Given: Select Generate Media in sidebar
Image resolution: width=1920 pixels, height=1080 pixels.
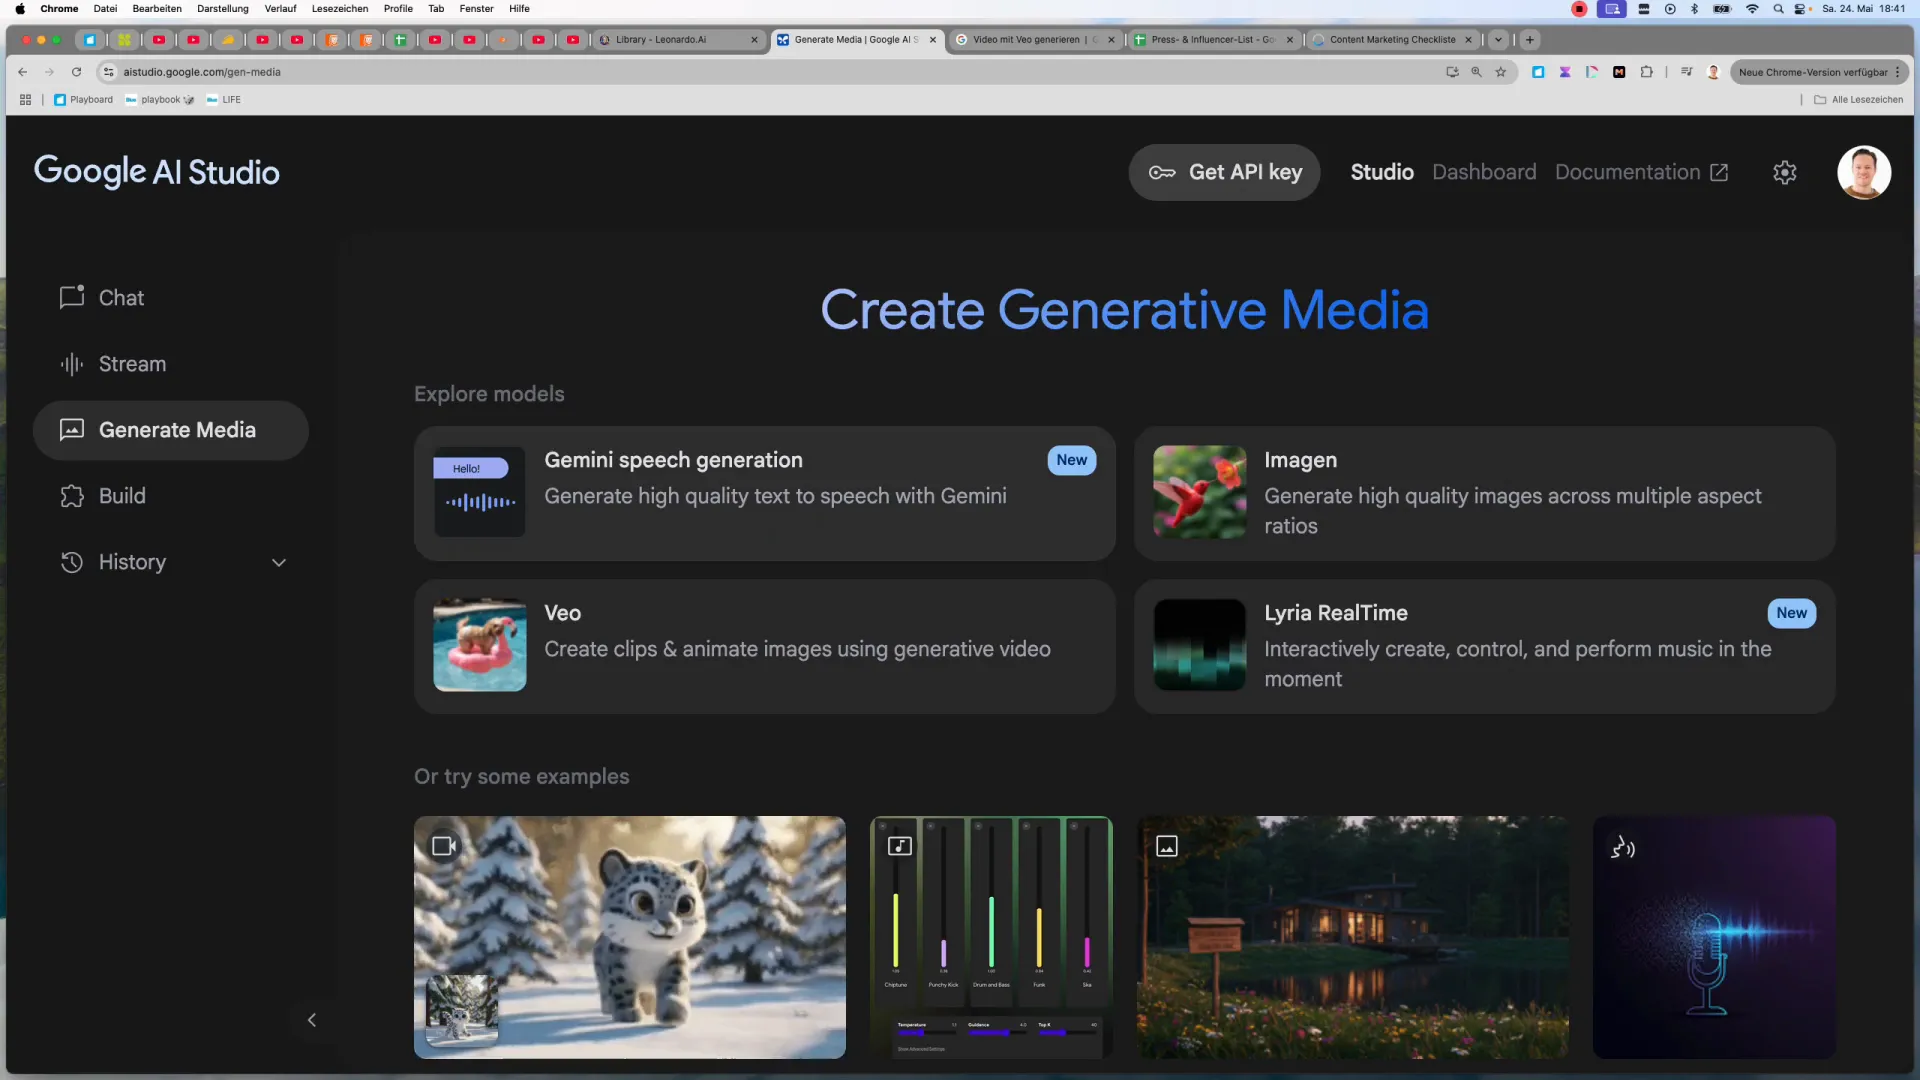Looking at the screenshot, I should tap(170, 430).
